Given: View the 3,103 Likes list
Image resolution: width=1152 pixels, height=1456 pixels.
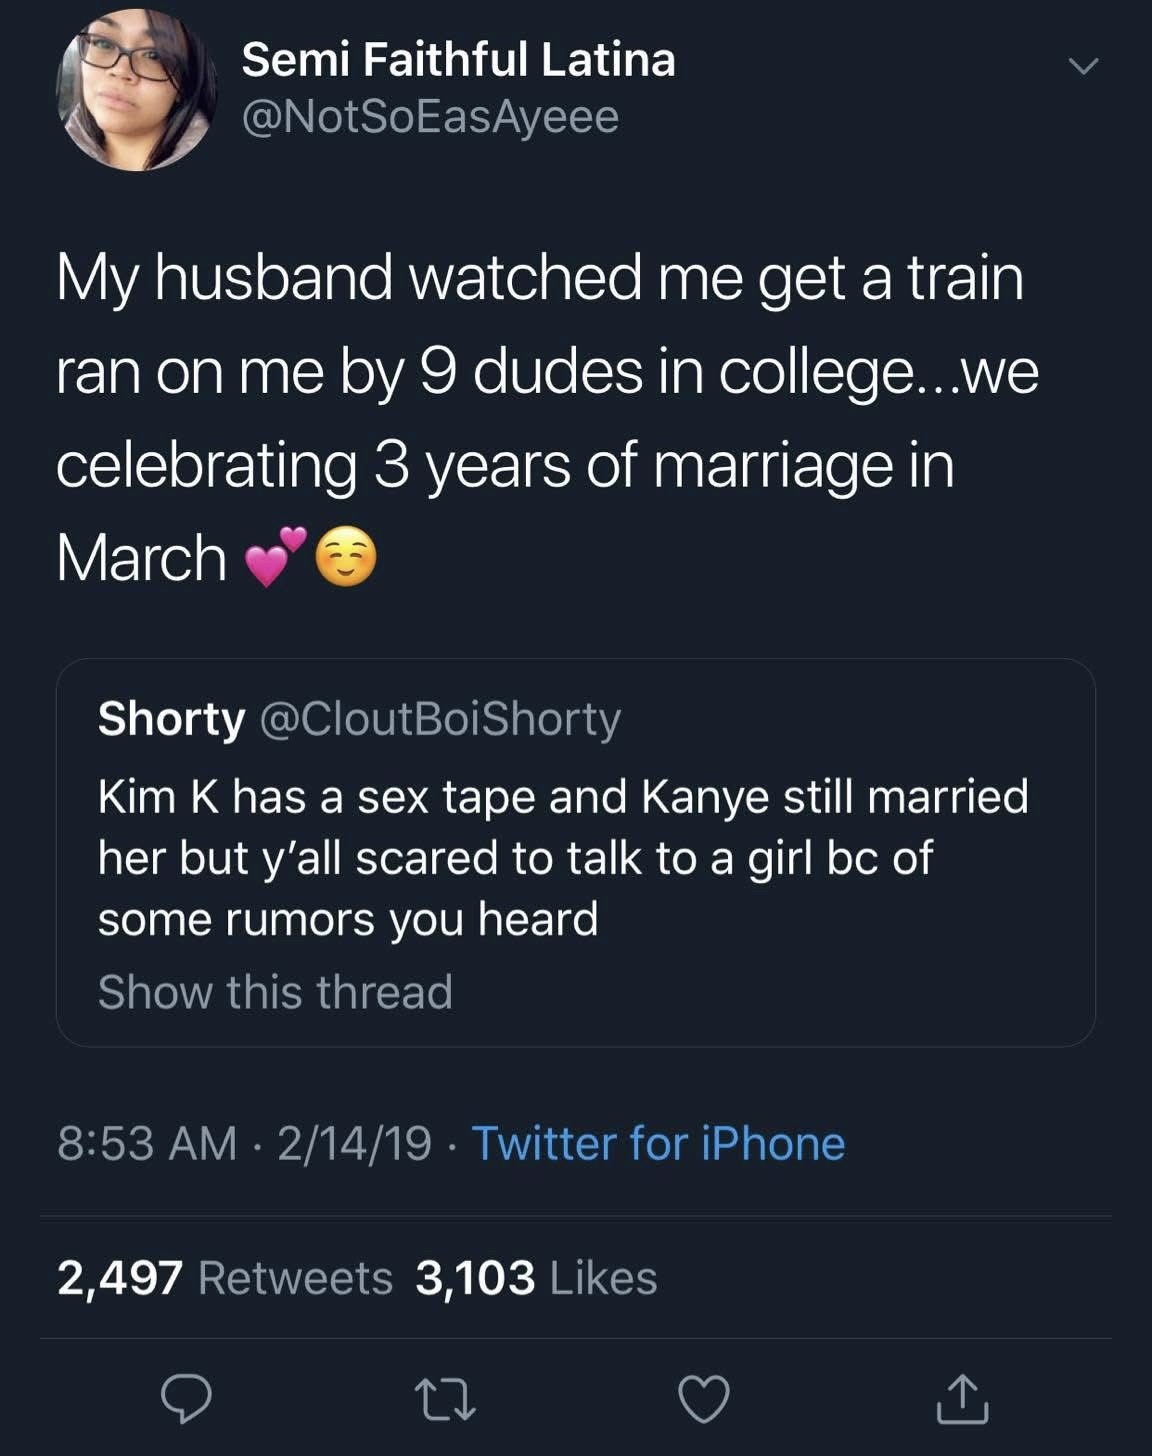Looking at the screenshot, I should (536, 1278).
